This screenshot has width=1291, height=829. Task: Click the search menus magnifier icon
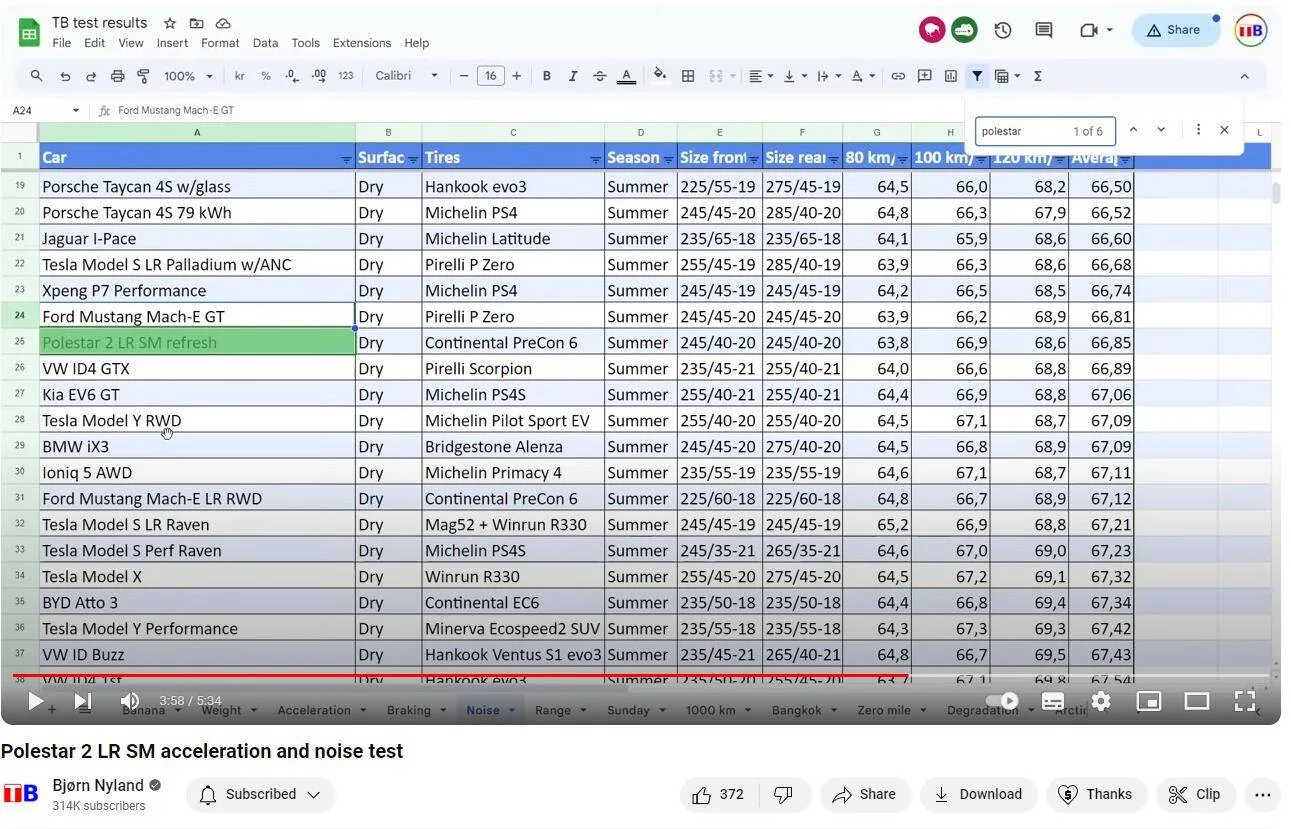(37, 76)
